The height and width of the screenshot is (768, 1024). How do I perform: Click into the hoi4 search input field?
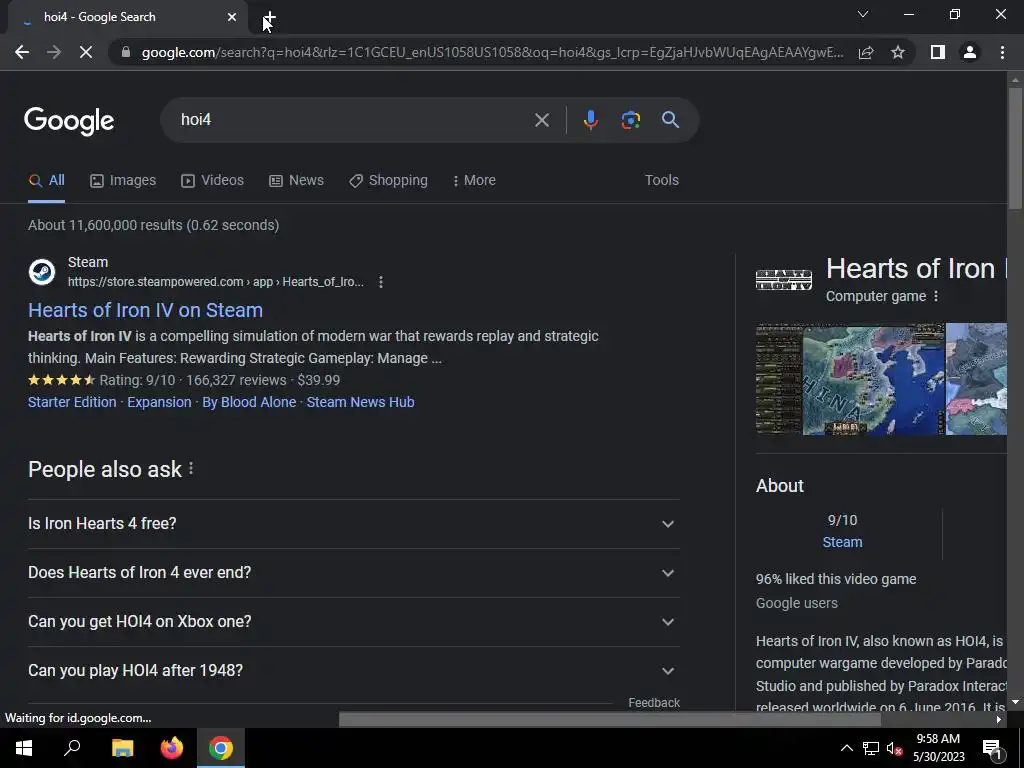pos(353,120)
